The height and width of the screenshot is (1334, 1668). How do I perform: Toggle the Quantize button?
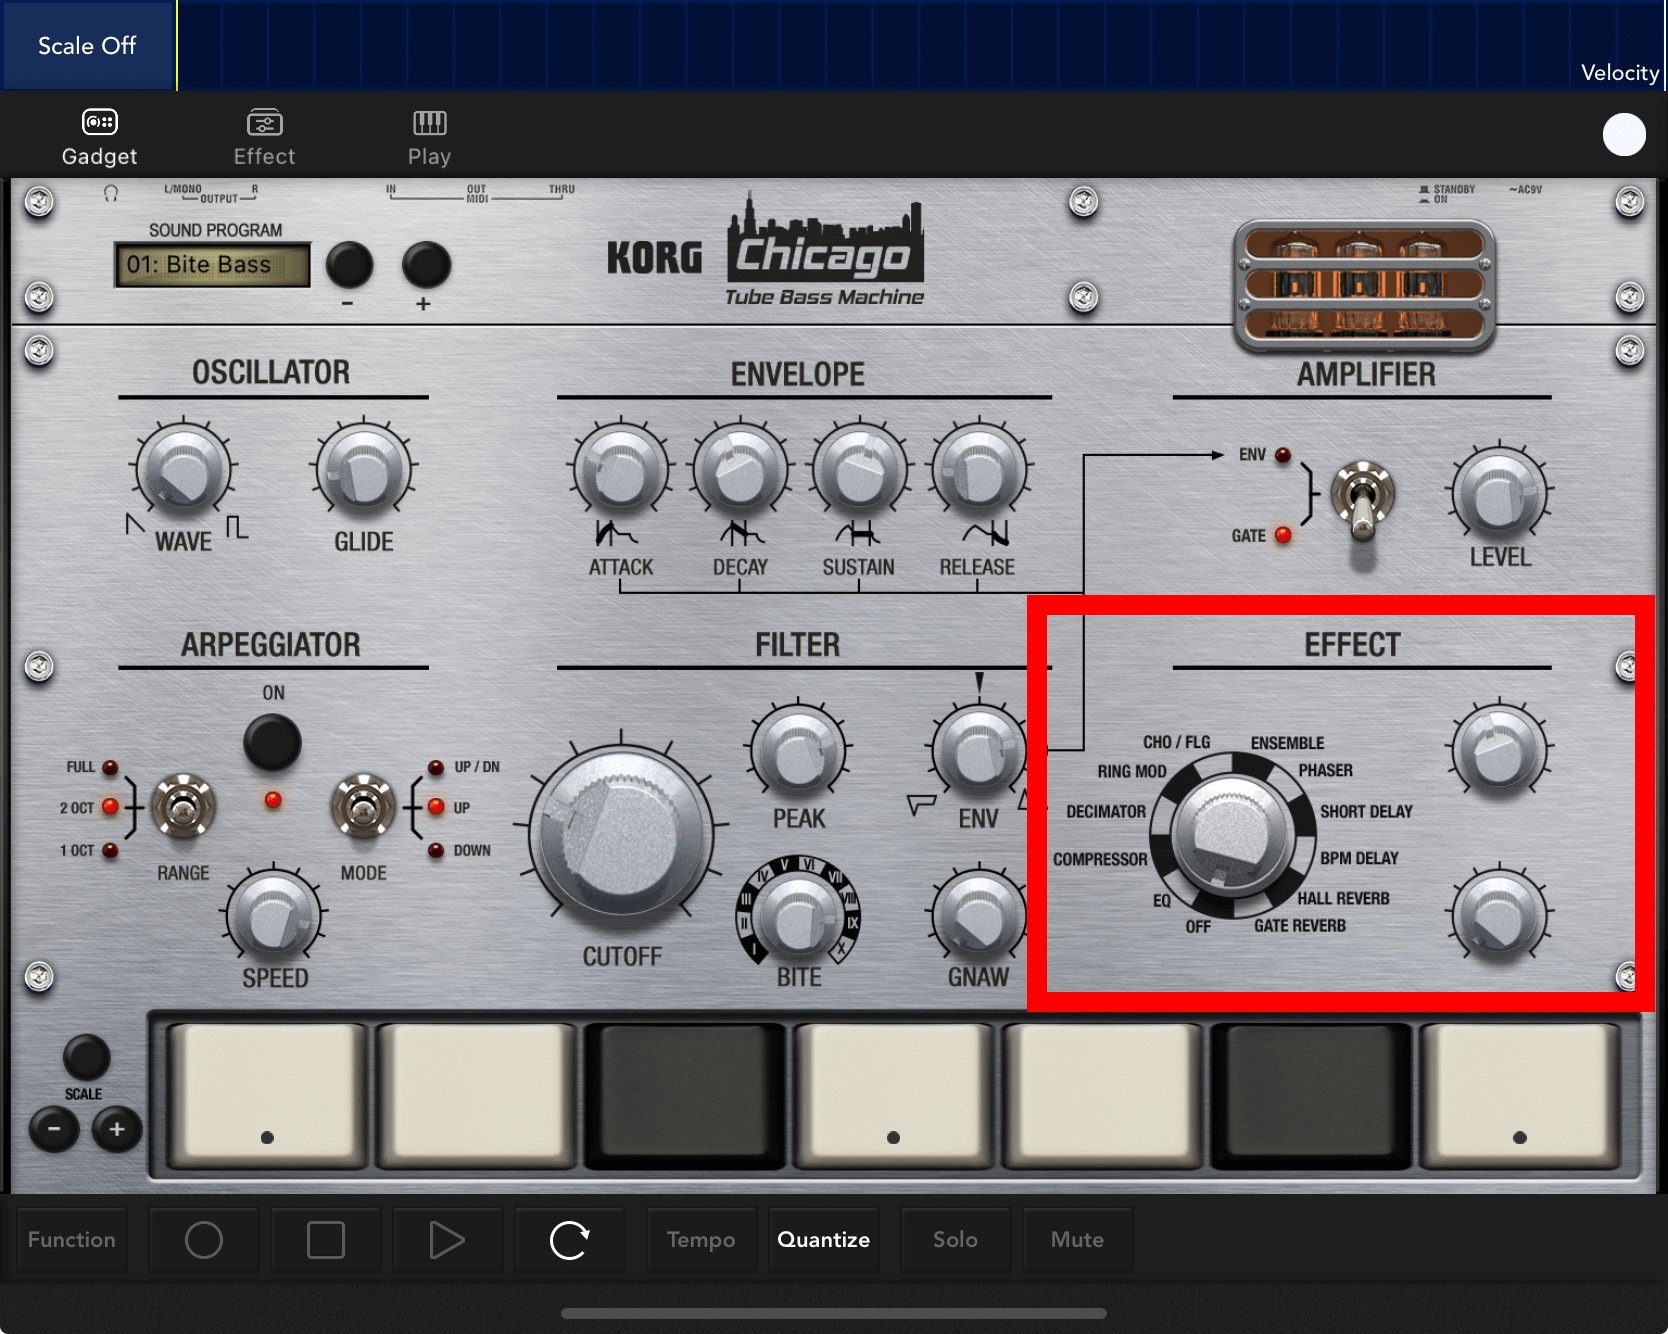pos(824,1240)
